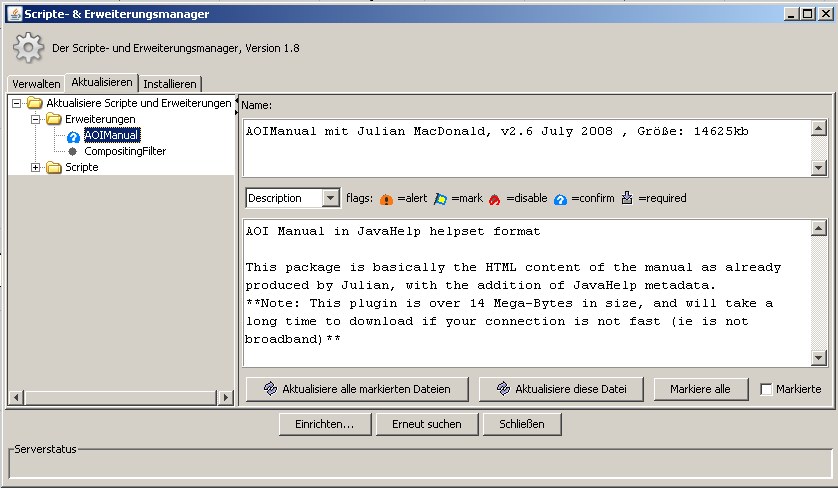Click the =mark legend text

(x=467, y=198)
